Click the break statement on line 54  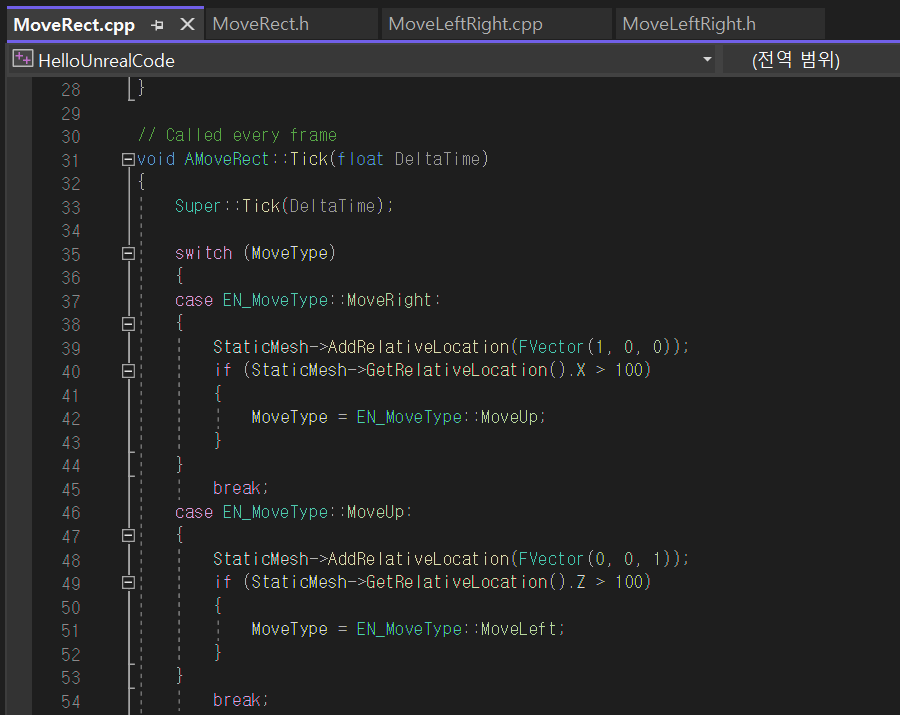[x=236, y=700]
